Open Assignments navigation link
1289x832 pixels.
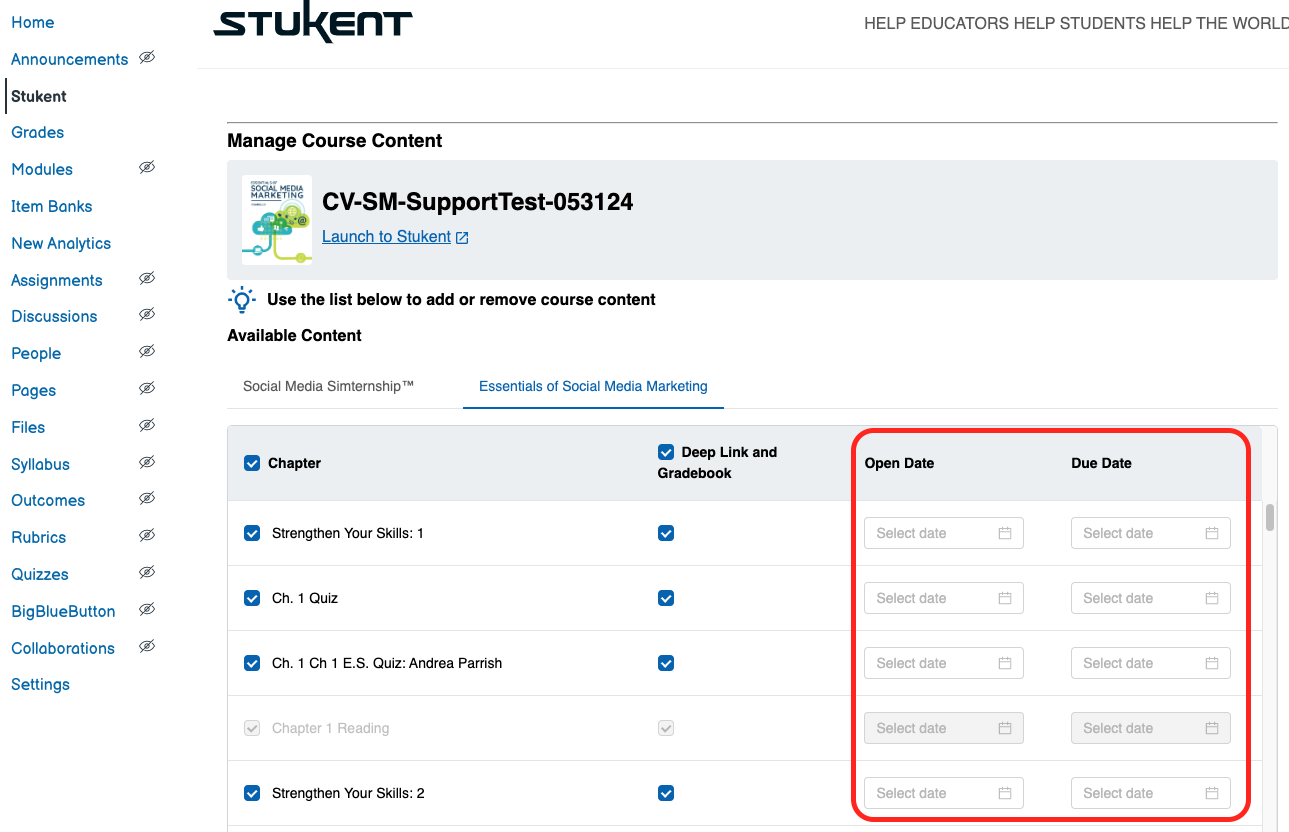(57, 280)
